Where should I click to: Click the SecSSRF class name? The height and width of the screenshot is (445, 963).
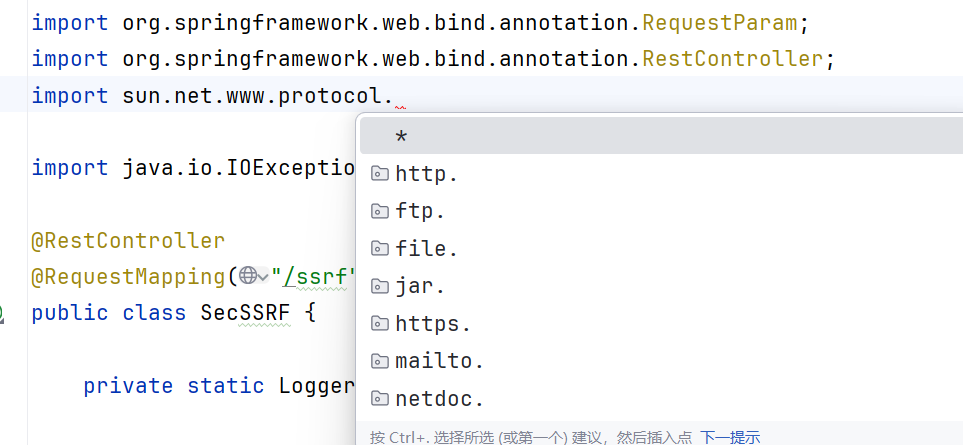(x=245, y=313)
